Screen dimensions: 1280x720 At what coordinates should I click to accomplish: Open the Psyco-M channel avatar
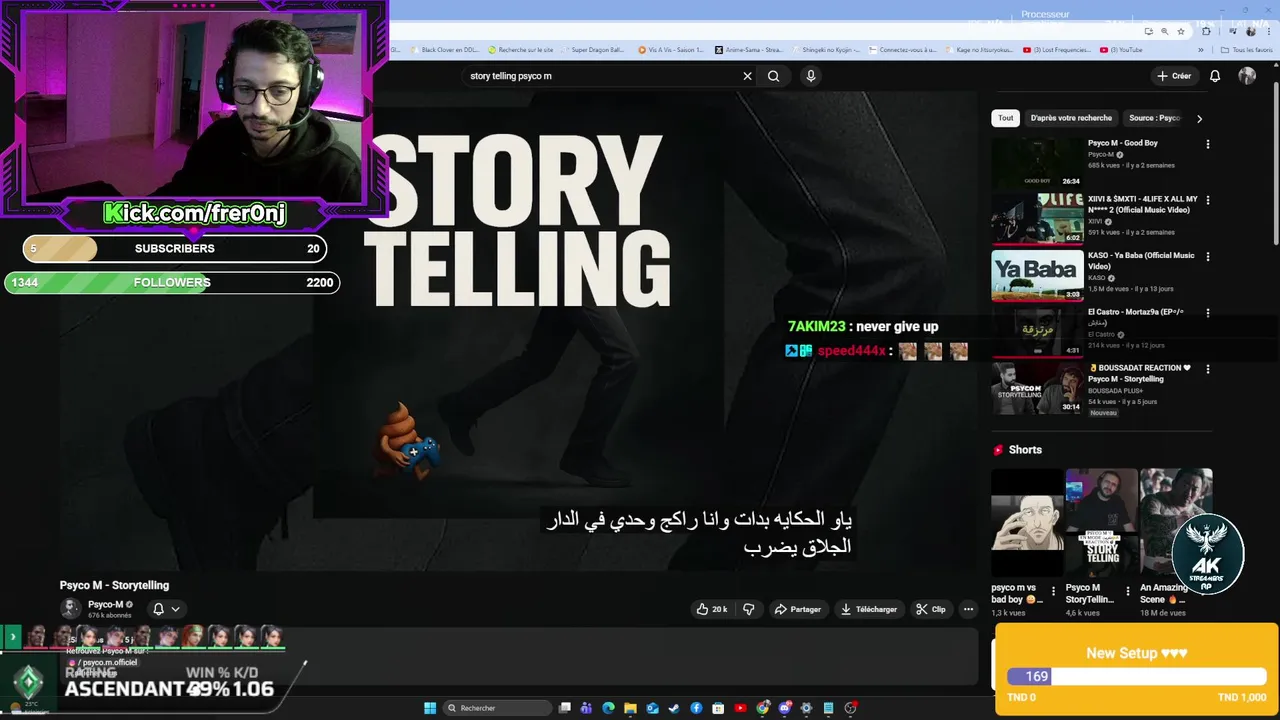click(x=70, y=608)
